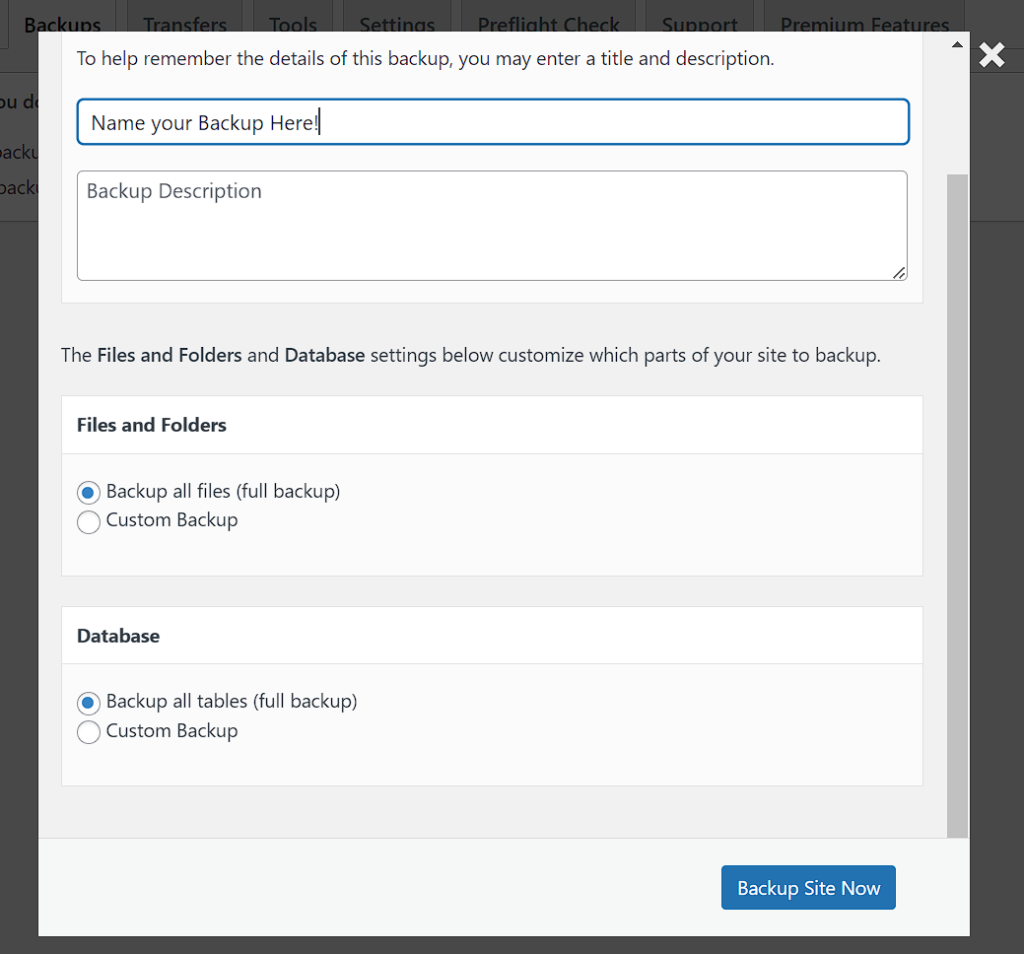Viewport: 1024px width, 954px height.
Task: Choose Custom Backup under Files and Folders
Action: (x=89, y=521)
